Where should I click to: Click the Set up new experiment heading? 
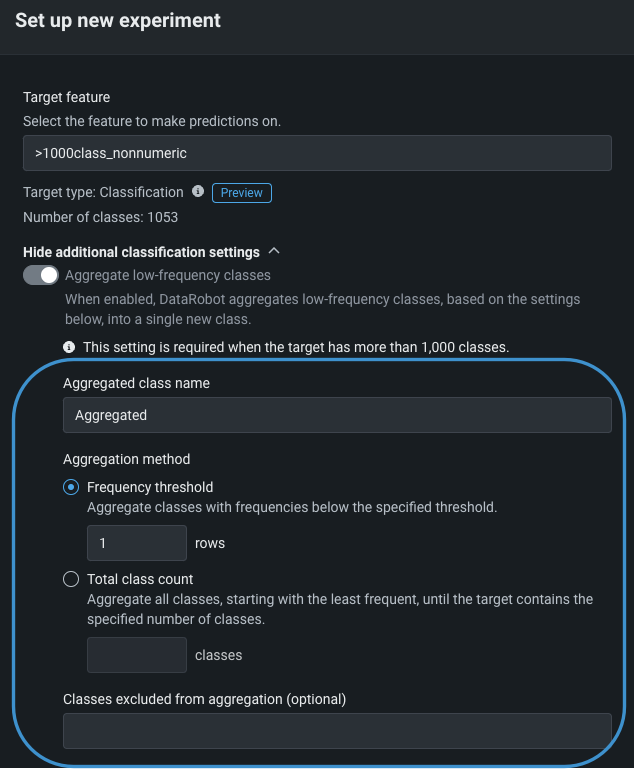tap(118, 20)
